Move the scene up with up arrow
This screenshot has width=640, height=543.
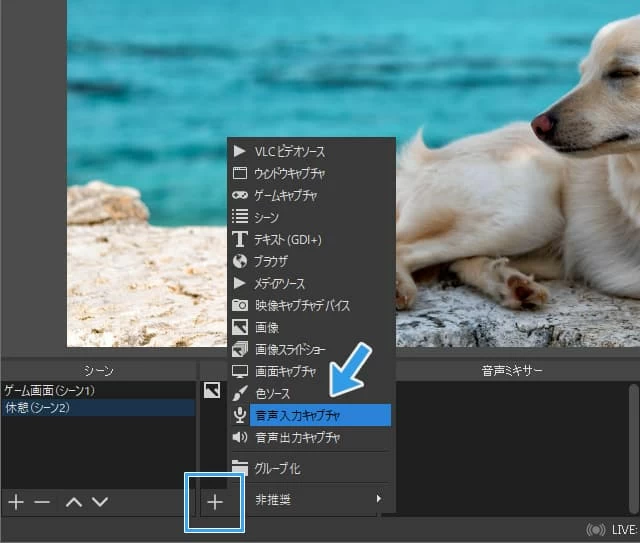74,502
